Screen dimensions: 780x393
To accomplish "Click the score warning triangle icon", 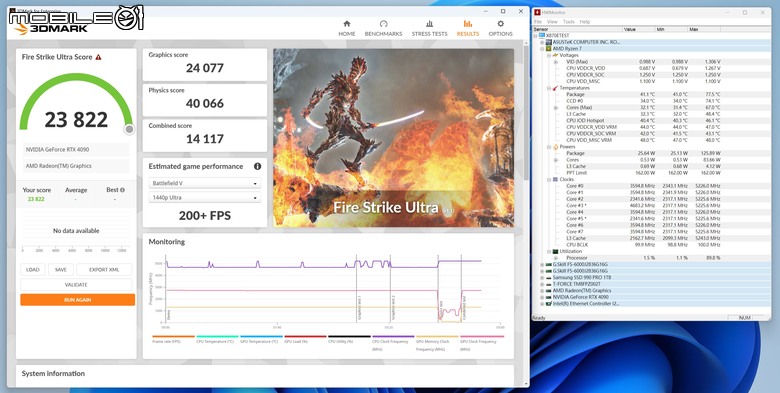I will coord(98,57).
